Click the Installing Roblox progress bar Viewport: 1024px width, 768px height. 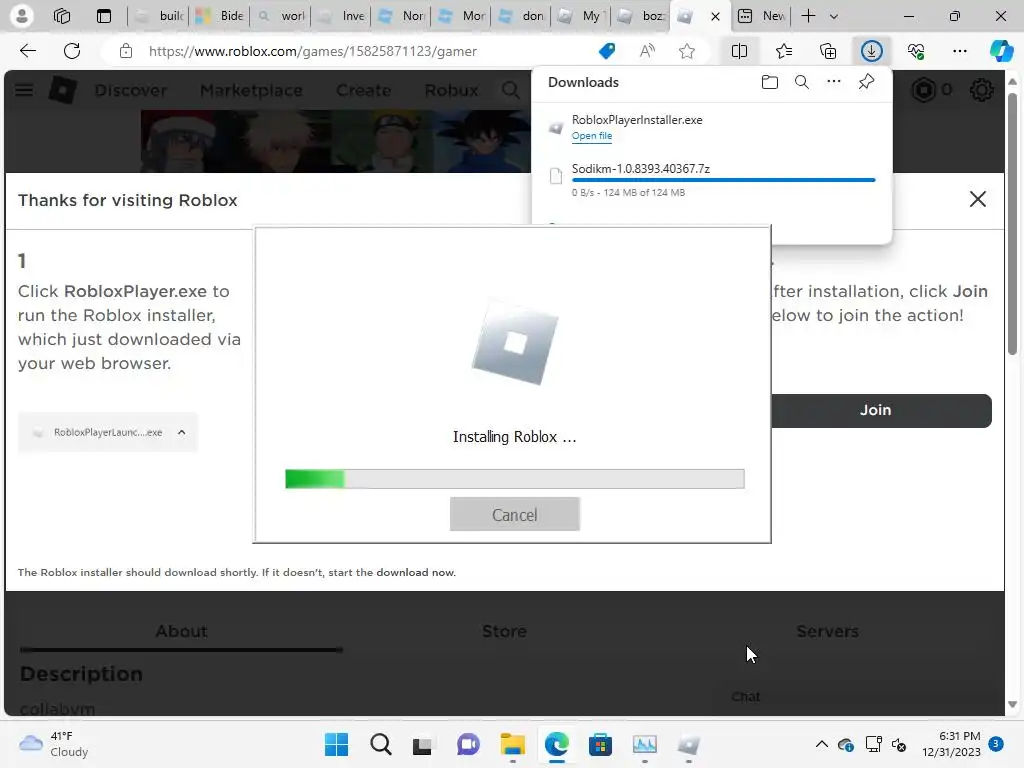515,479
